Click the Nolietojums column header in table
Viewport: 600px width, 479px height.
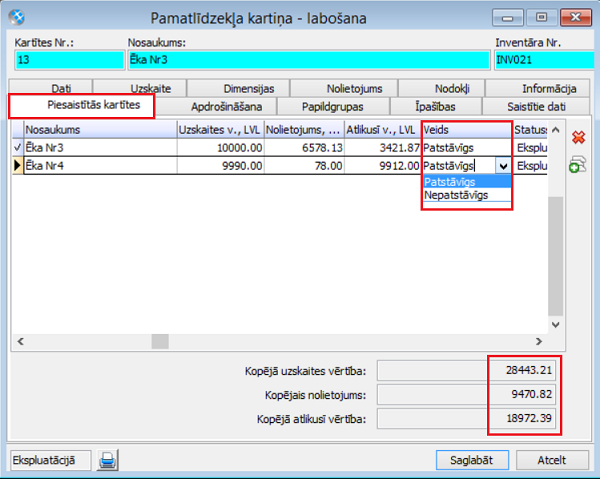tap(304, 130)
